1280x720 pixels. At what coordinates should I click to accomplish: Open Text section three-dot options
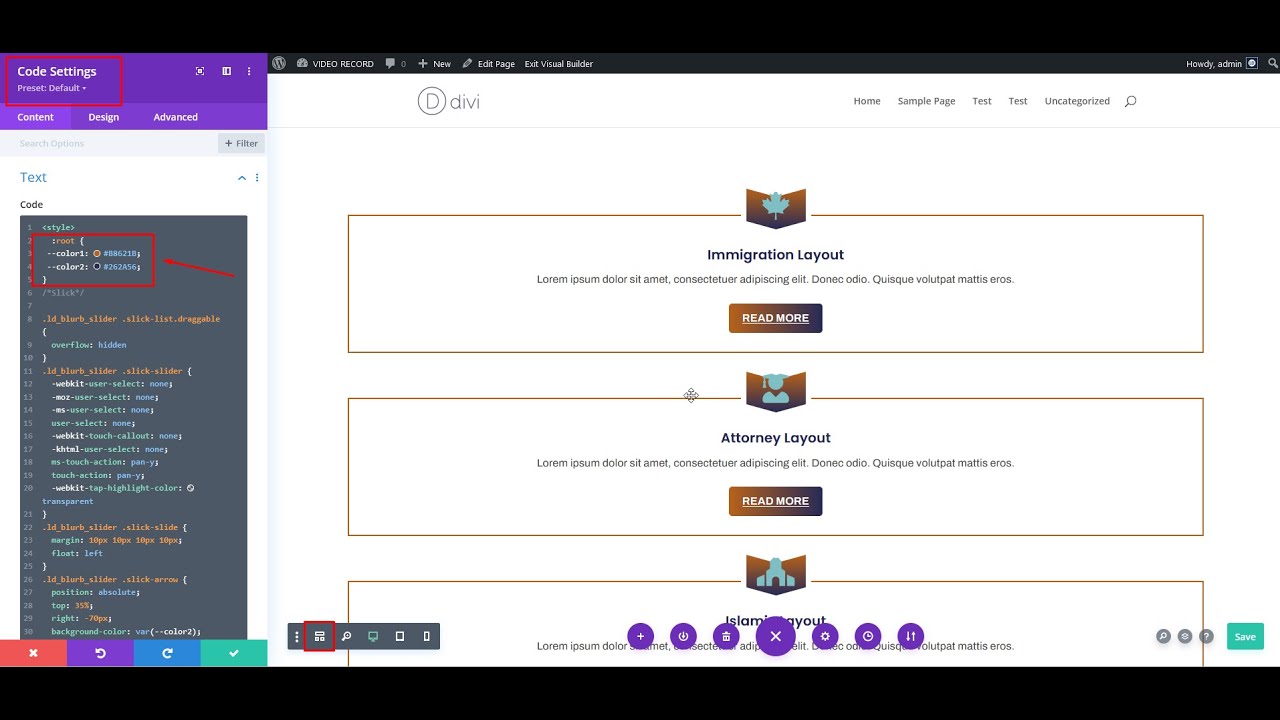(257, 178)
